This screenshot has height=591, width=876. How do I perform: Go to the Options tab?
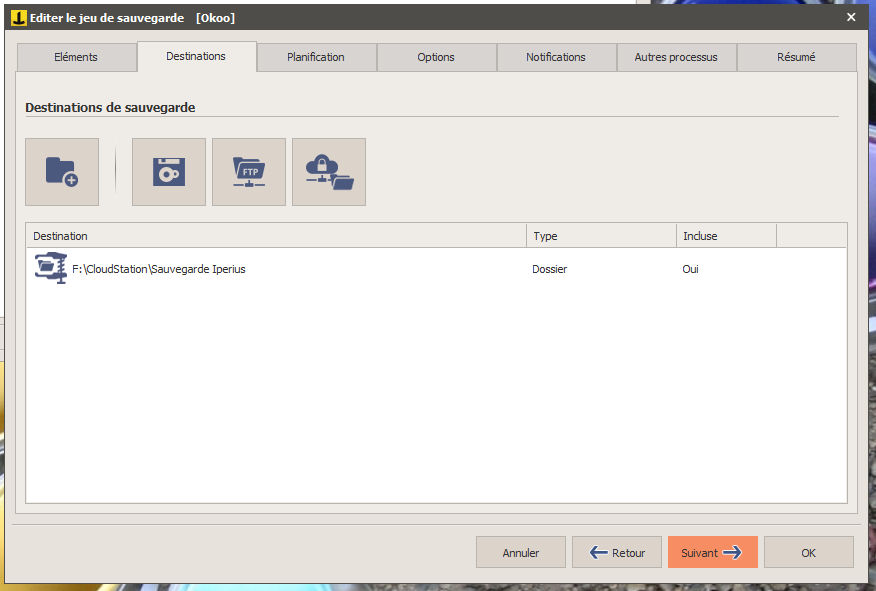(436, 57)
